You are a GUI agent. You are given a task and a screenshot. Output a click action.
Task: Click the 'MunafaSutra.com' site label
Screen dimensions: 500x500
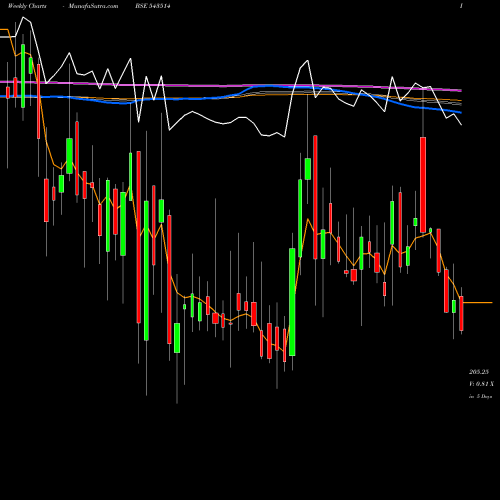[93, 6]
